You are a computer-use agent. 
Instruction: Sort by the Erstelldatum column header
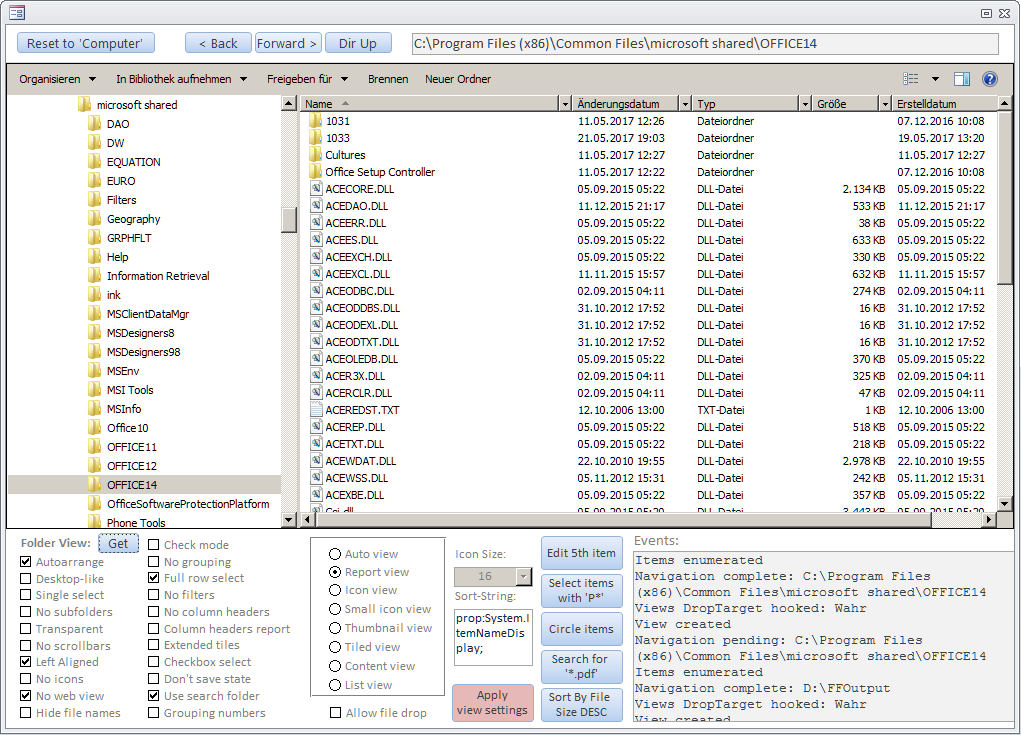click(x=944, y=104)
